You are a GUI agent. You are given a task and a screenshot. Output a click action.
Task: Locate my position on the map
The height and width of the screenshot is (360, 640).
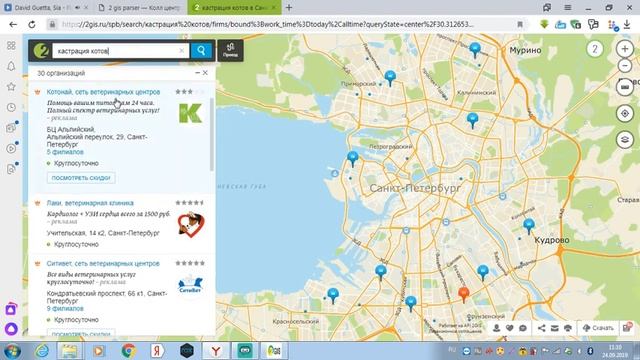[624, 113]
